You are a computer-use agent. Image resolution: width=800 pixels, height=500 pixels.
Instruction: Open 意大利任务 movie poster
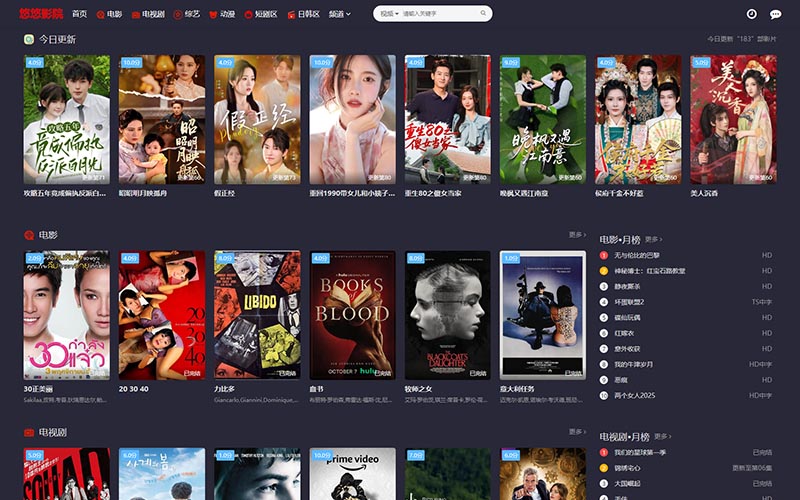543,315
